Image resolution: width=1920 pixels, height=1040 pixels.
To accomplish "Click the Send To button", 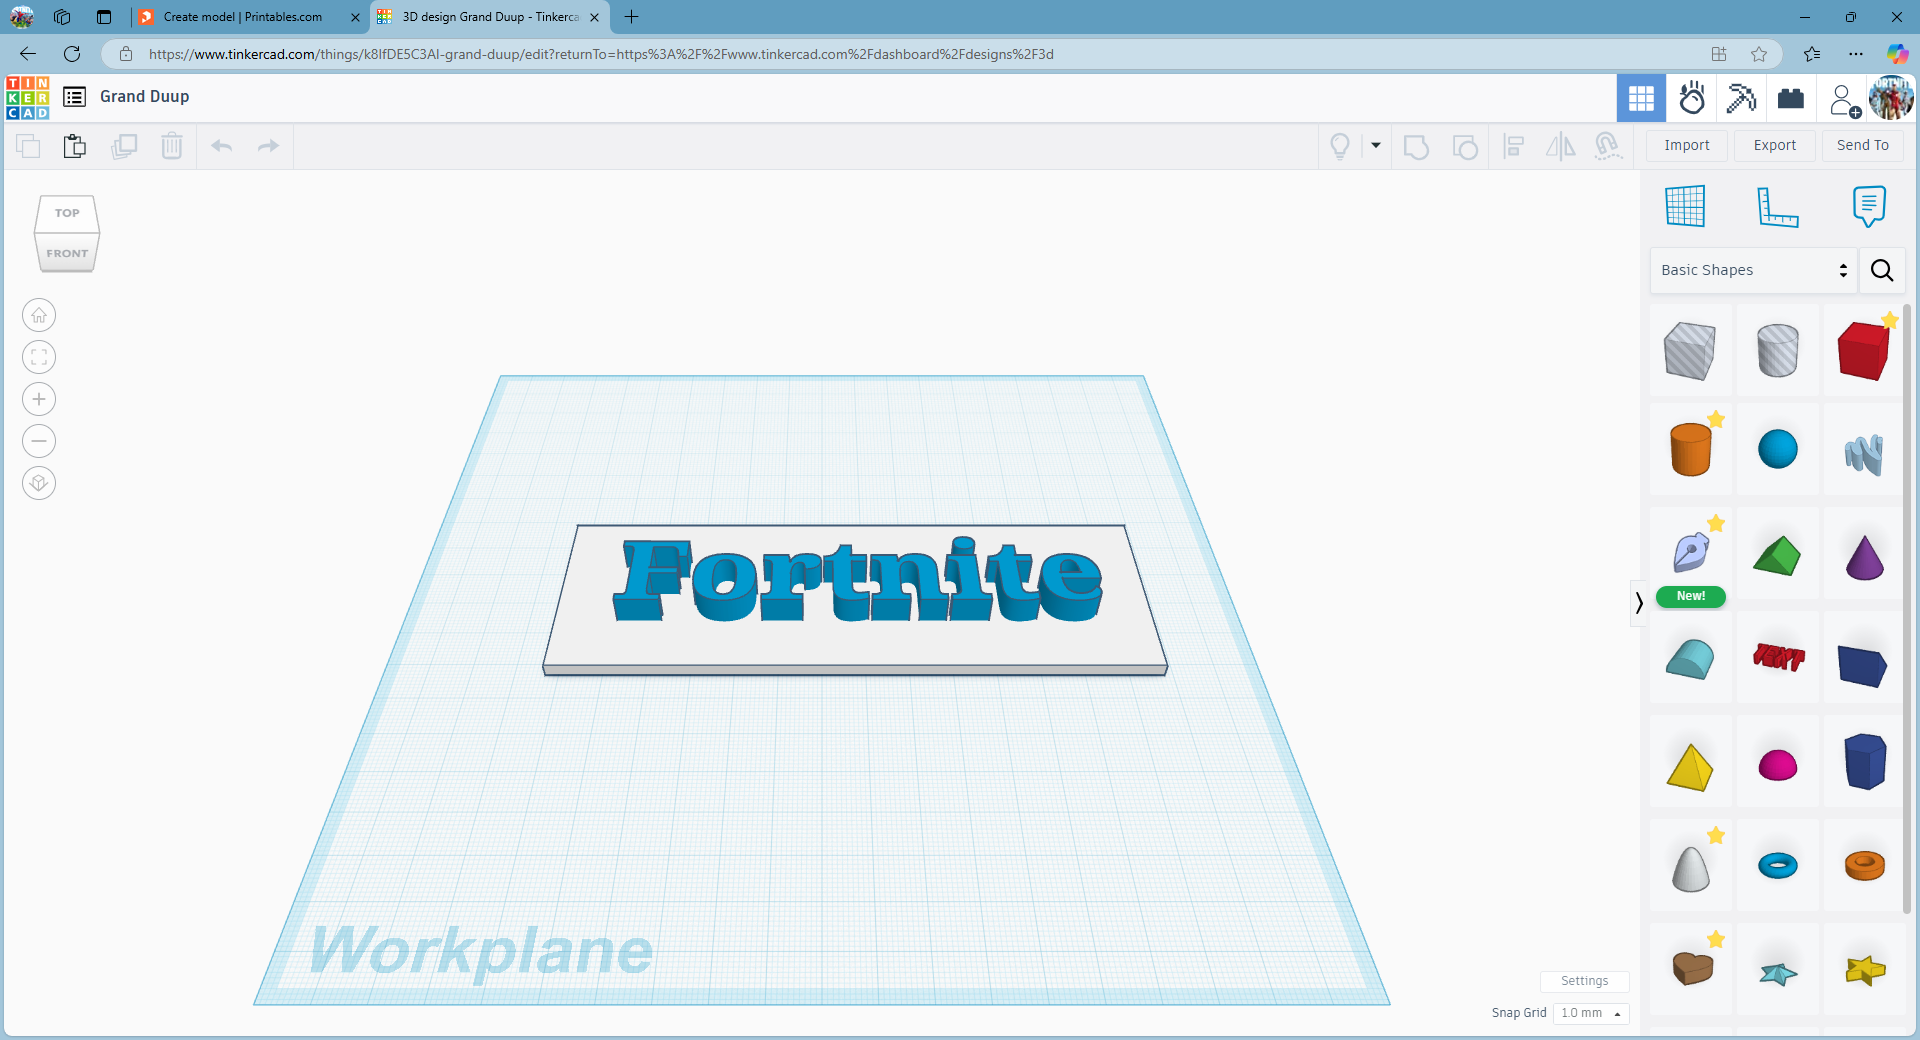I will click(x=1863, y=145).
